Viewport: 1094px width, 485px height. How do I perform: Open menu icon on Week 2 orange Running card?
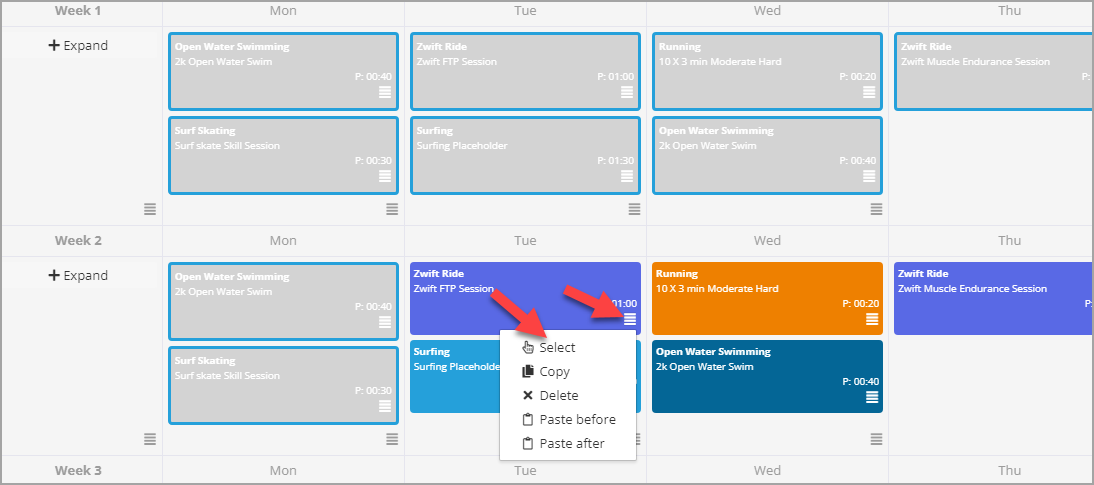tap(871, 319)
